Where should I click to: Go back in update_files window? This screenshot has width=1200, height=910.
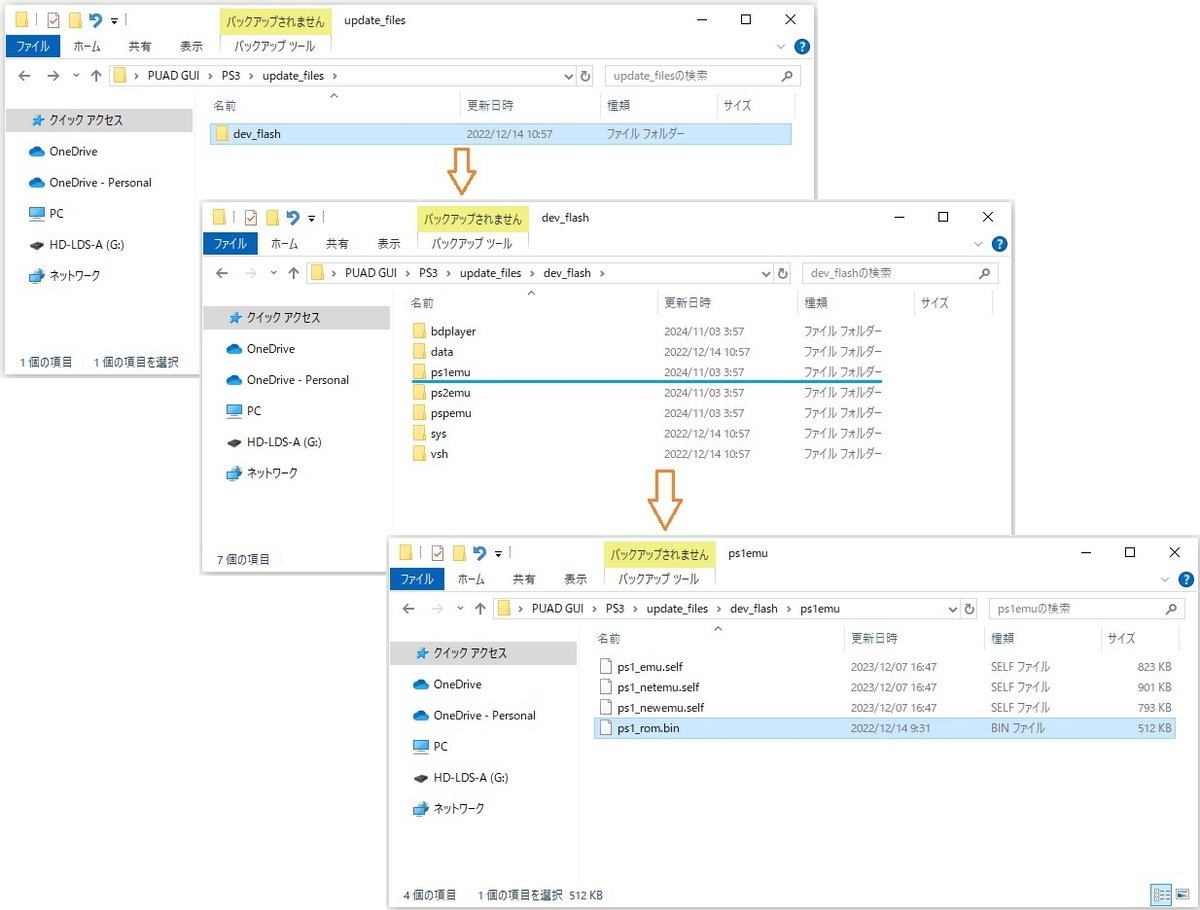(24, 75)
